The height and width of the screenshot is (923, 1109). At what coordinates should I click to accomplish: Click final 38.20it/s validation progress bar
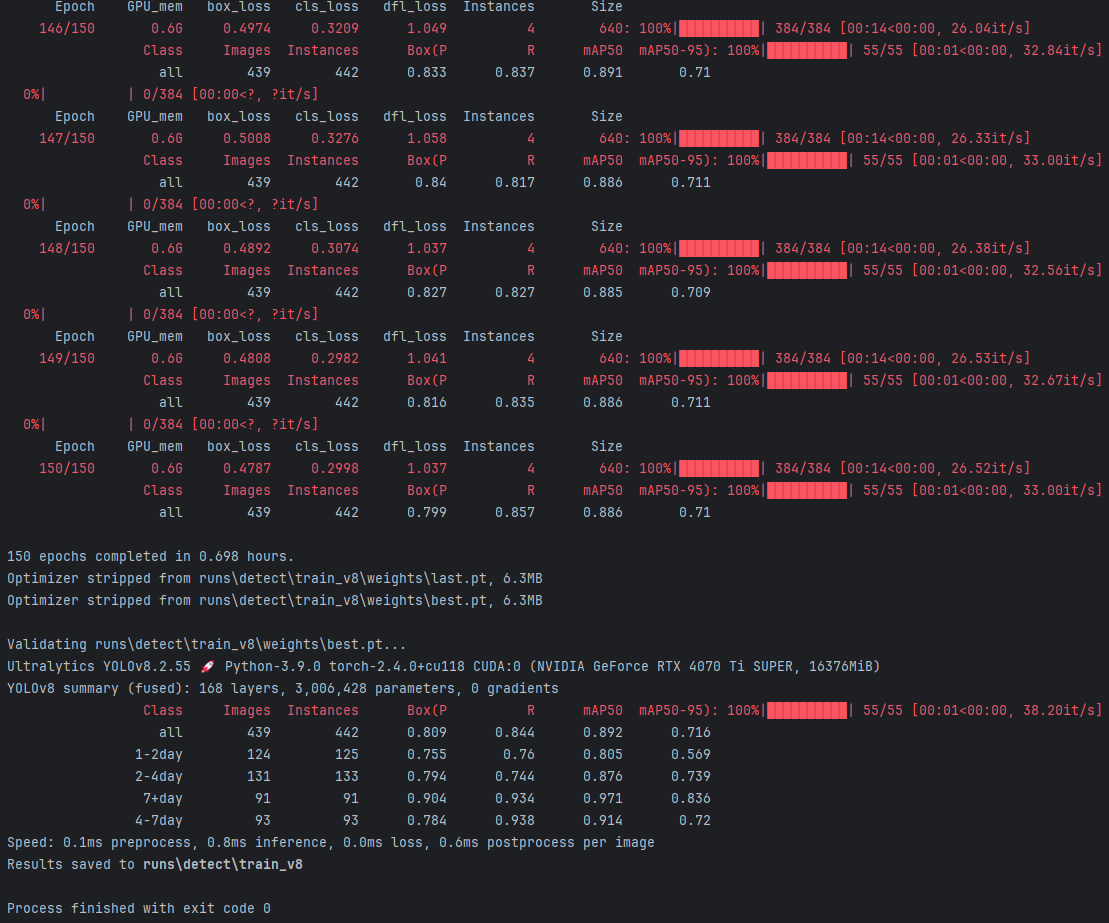(806, 710)
